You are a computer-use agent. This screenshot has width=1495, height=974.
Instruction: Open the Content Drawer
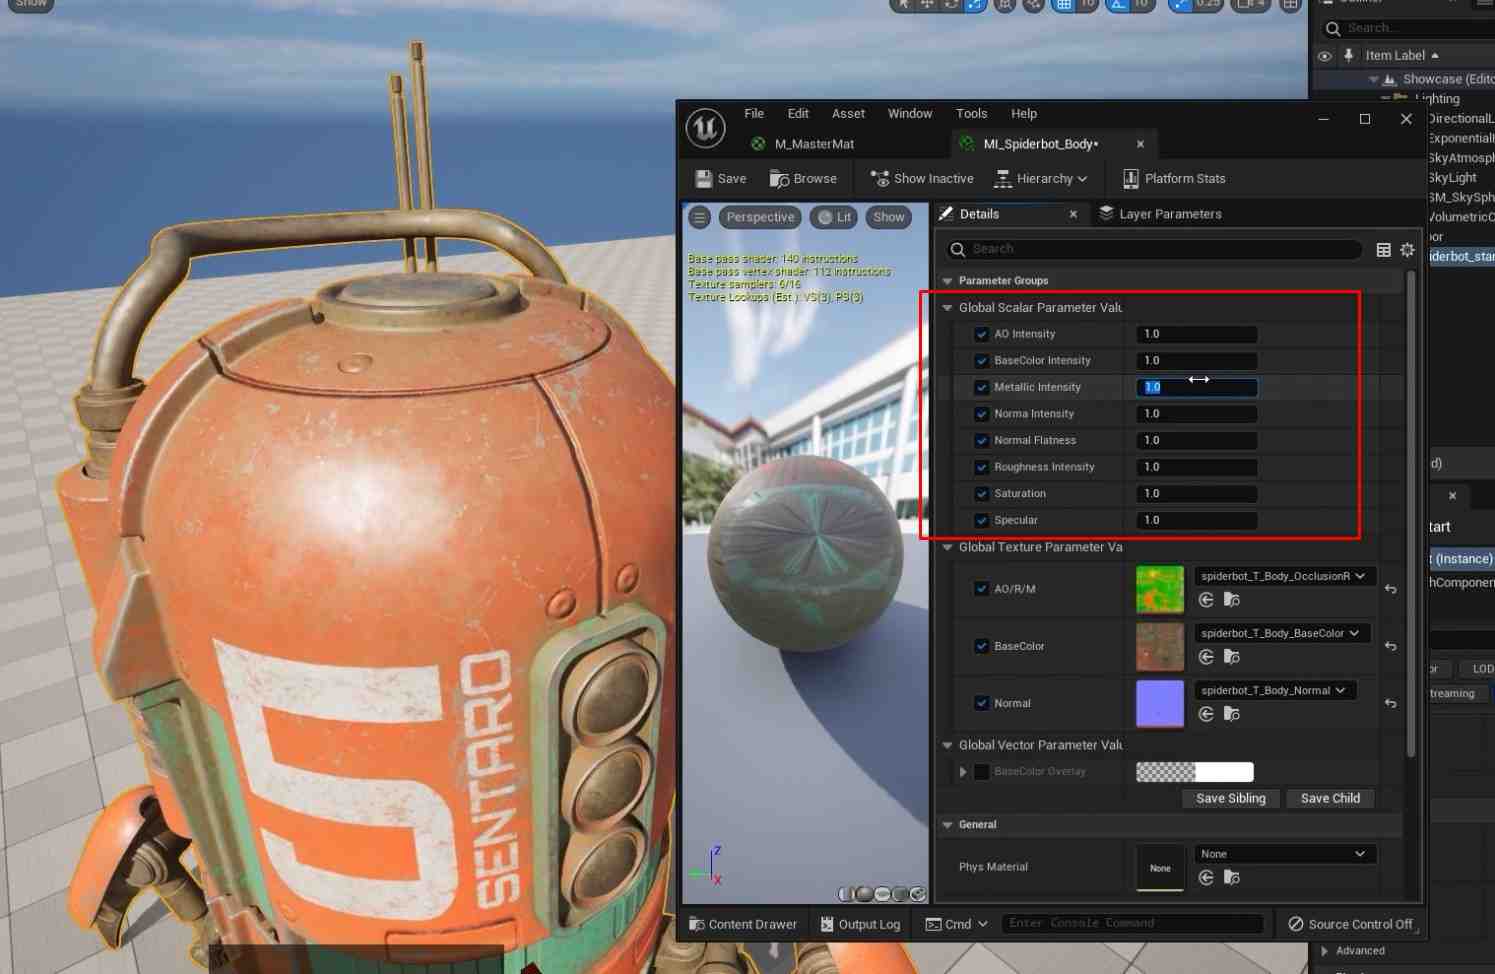(x=743, y=924)
